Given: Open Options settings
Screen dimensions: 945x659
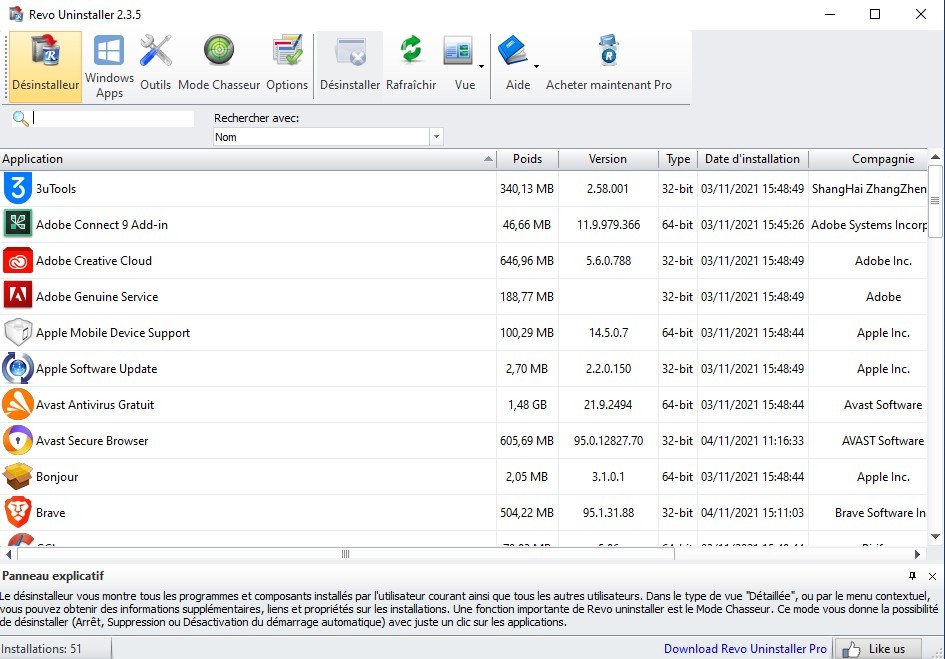Looking at the screenshot, I should [x=287, y=66].
